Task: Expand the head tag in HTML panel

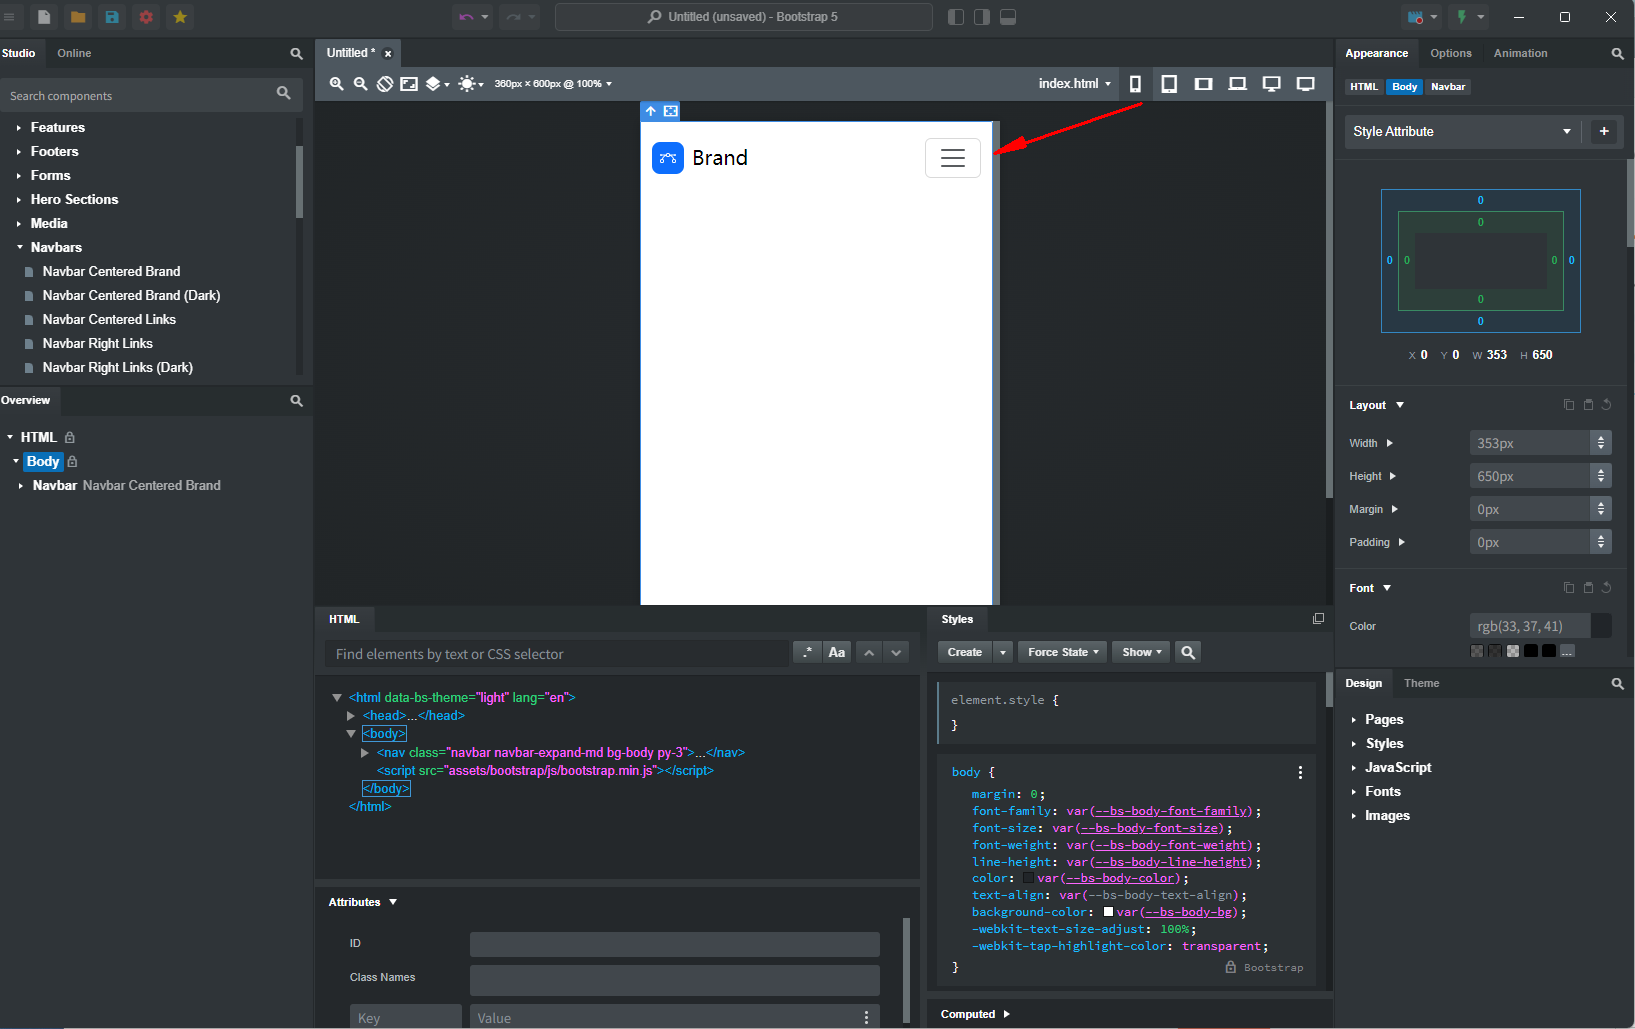Action: pos(351,716)
